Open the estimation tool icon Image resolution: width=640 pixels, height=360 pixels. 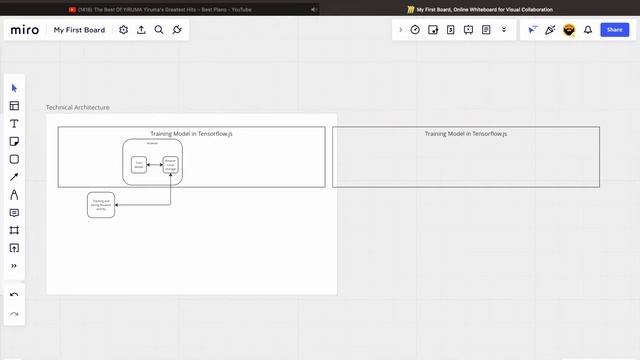tap(451, 30)
